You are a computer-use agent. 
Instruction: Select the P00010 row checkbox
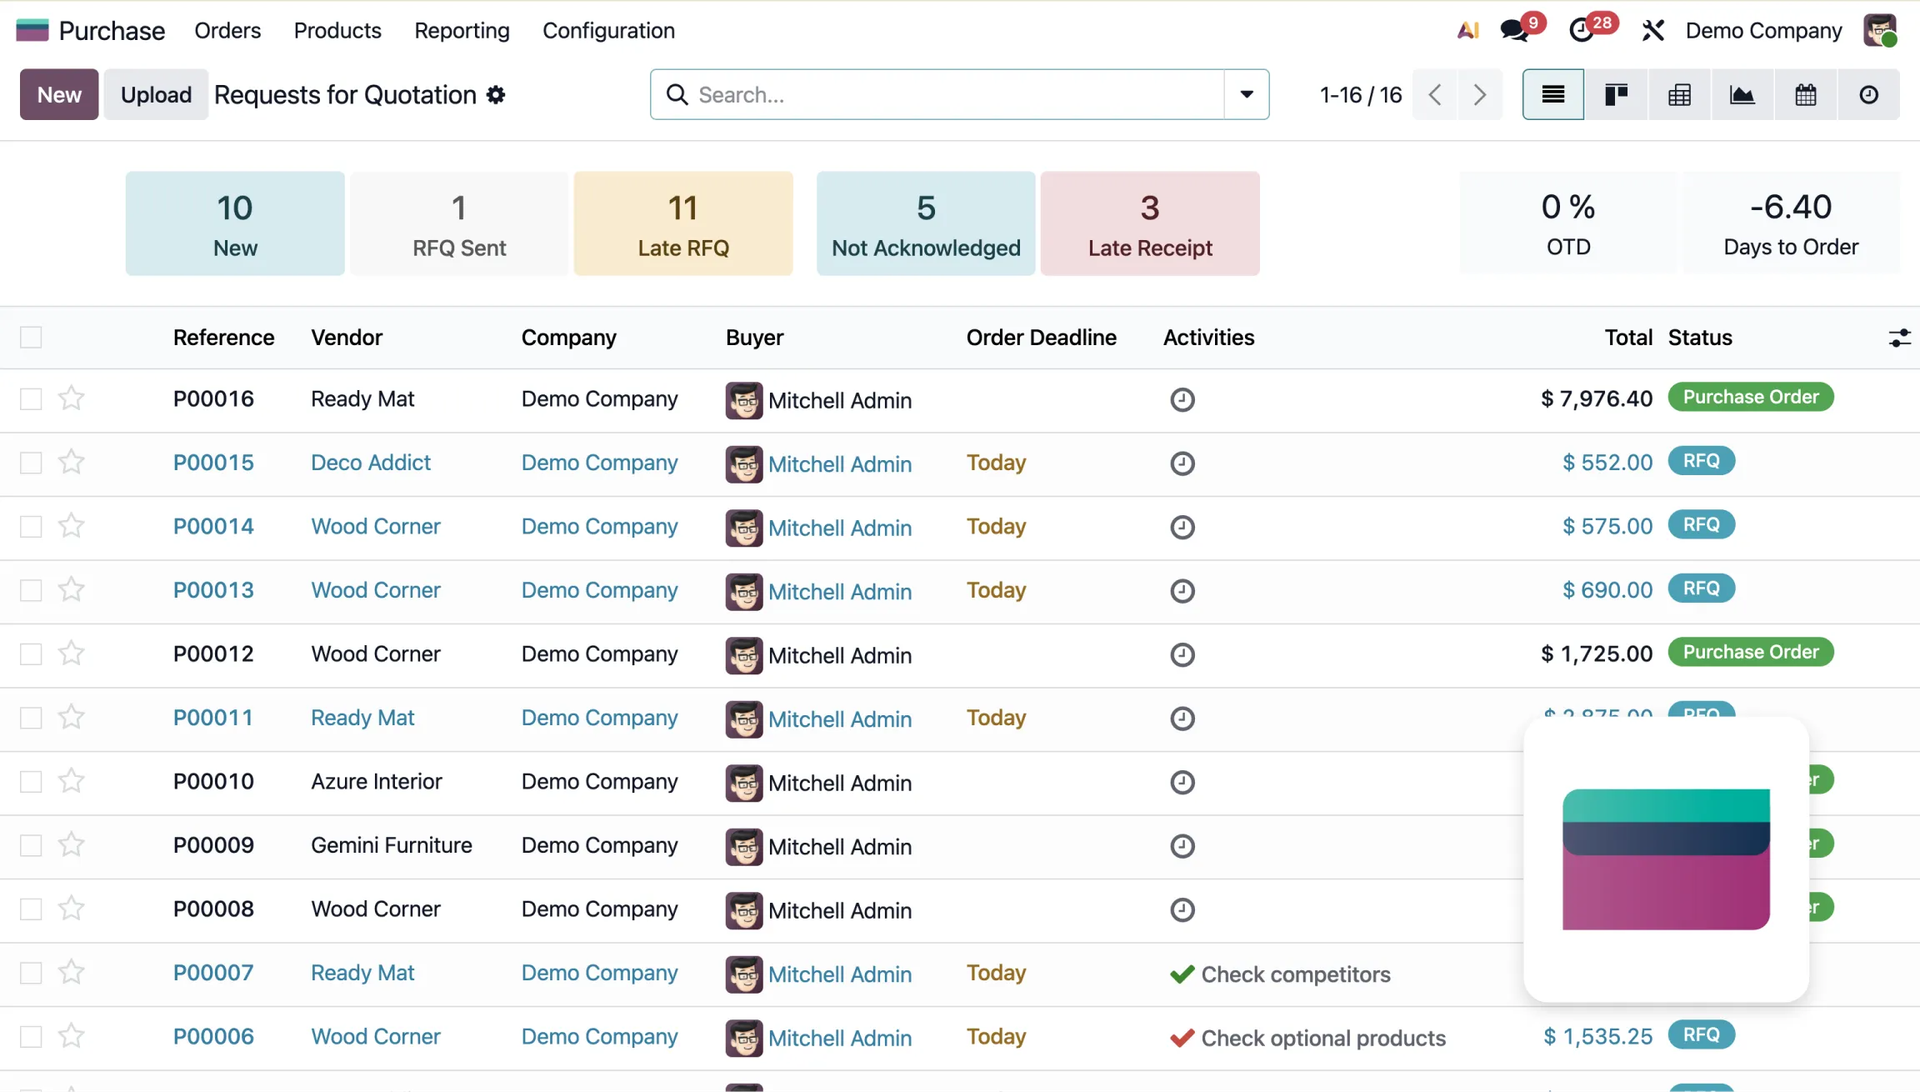(31, 782)
